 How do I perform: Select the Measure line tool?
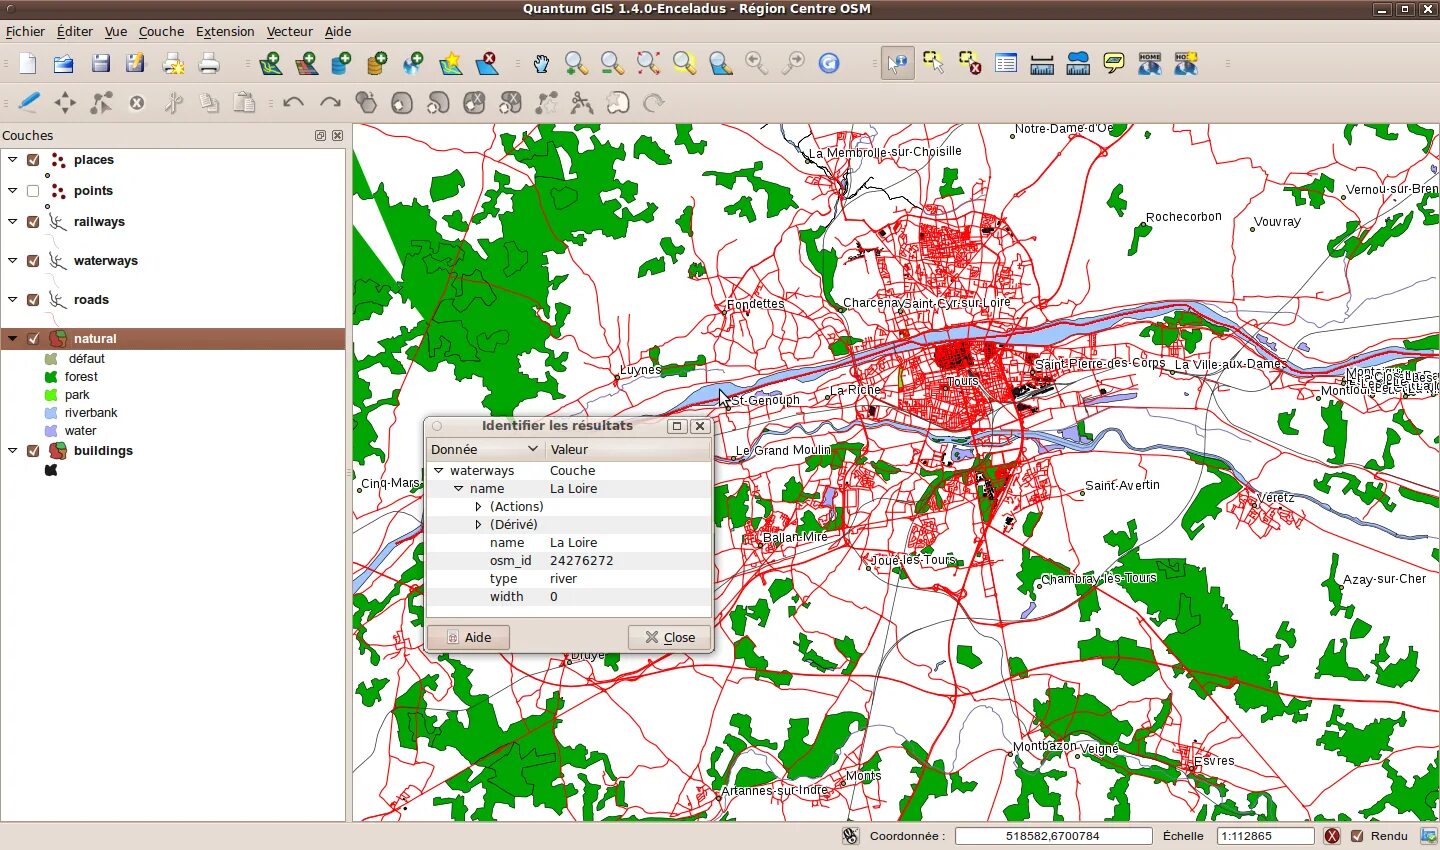(x=1042, y=64)
